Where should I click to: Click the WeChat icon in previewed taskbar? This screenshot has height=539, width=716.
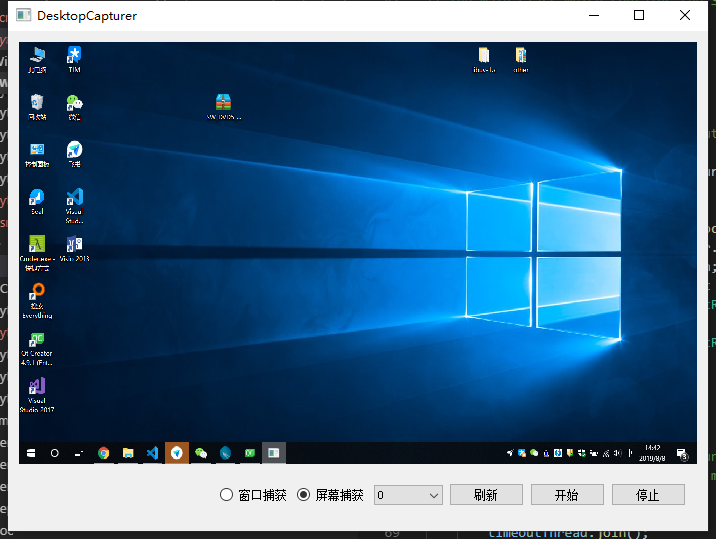pyautogui.click(x=201, y=453)
